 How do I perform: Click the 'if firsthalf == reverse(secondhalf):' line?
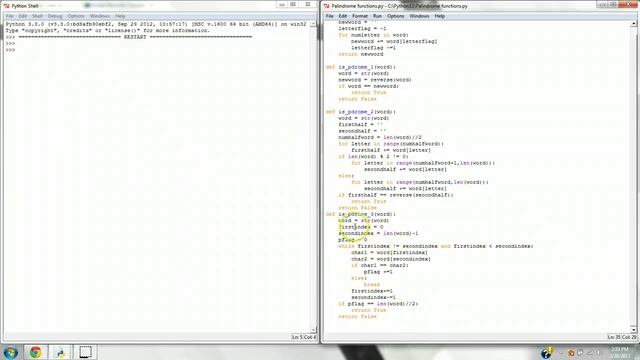coord(396,195)
